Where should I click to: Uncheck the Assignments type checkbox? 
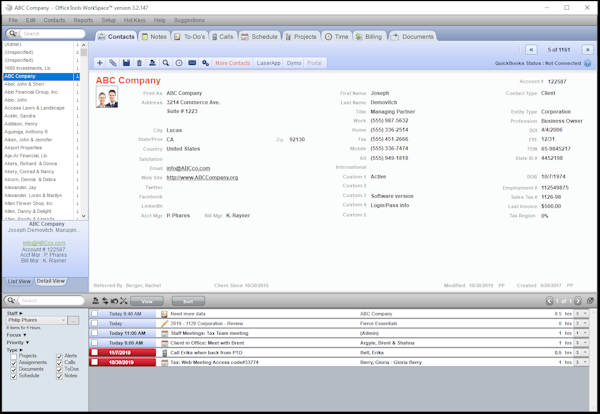[14, 363]
